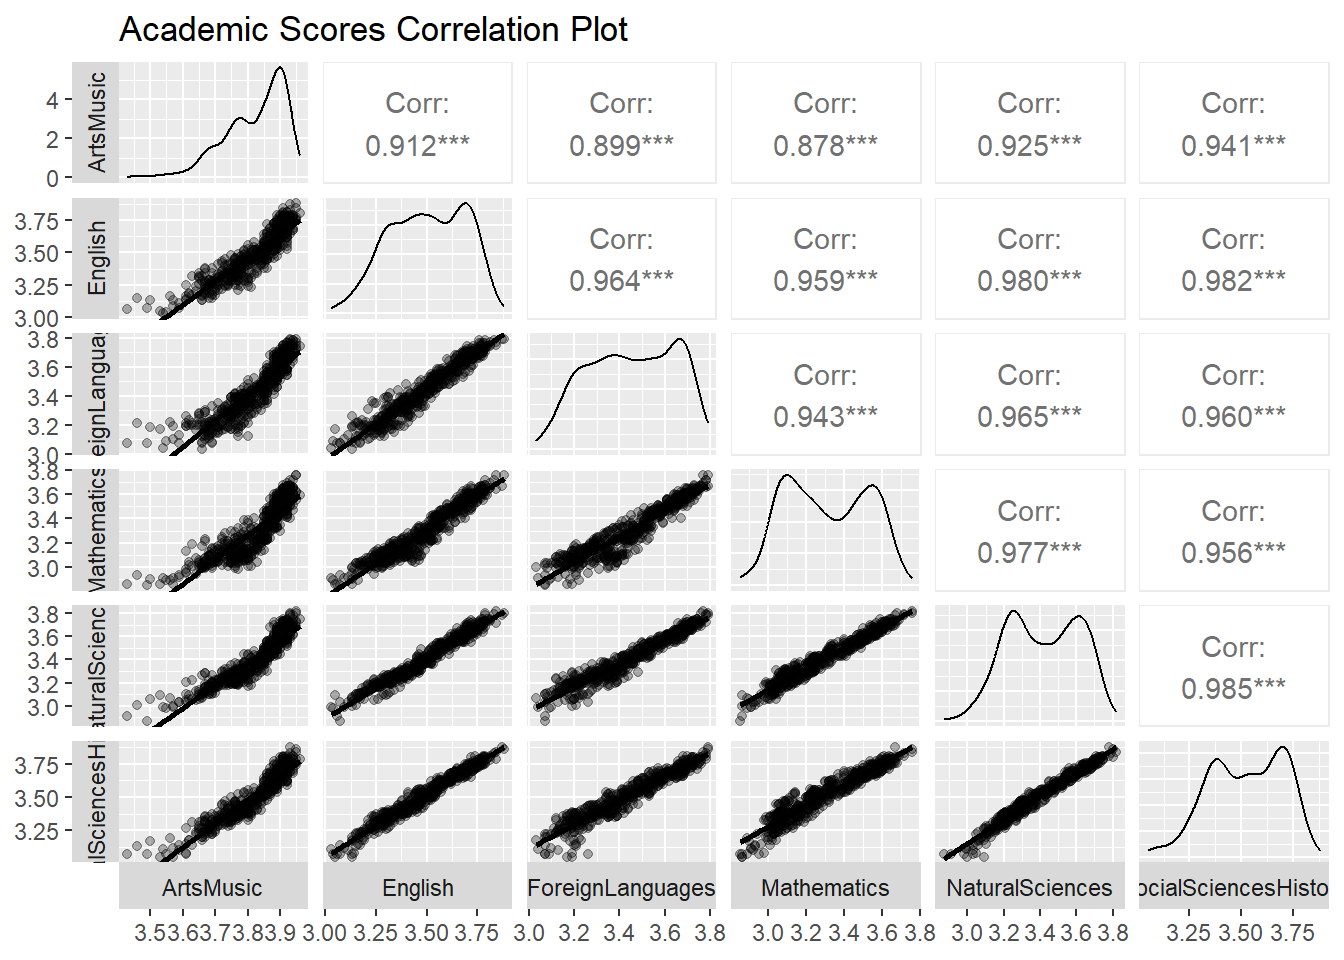The width and height of the screenshot is (1344, 960).
Task: Click the English versus ArtsMusic scatter plot
Action: (x=213, y=258)
